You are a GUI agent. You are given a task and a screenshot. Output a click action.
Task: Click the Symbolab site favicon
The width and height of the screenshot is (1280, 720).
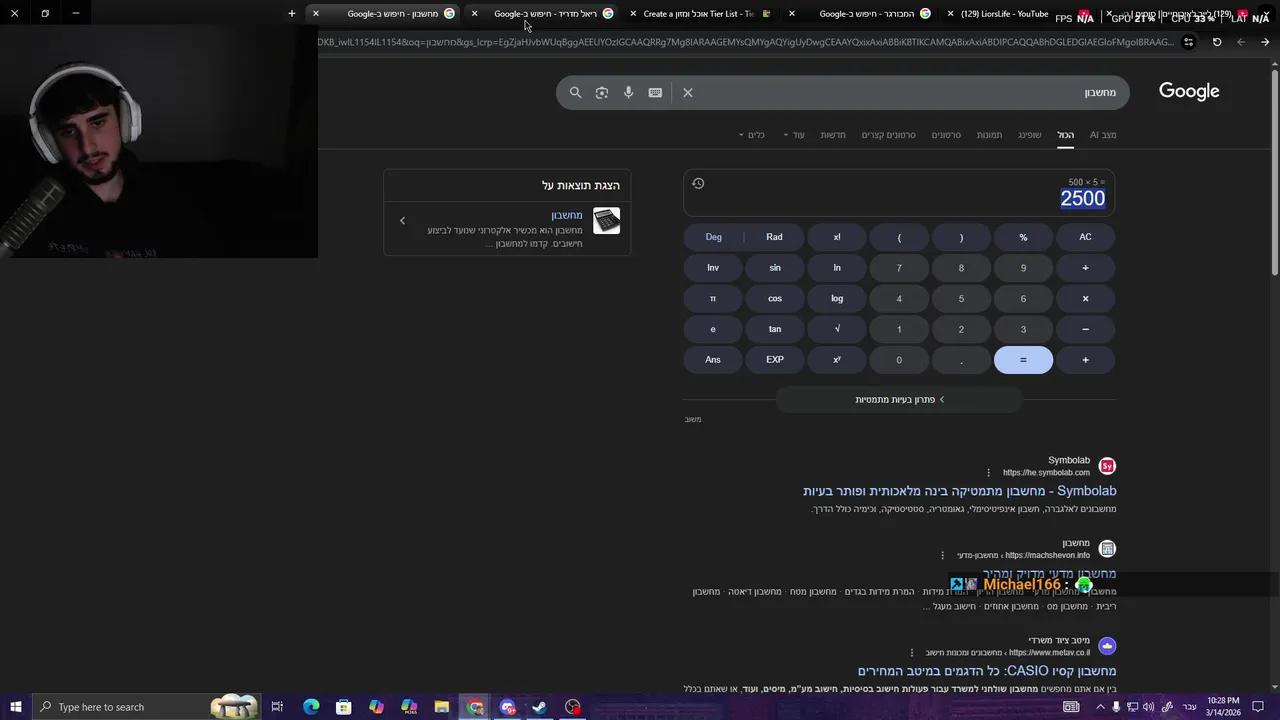pos(1107,466)
